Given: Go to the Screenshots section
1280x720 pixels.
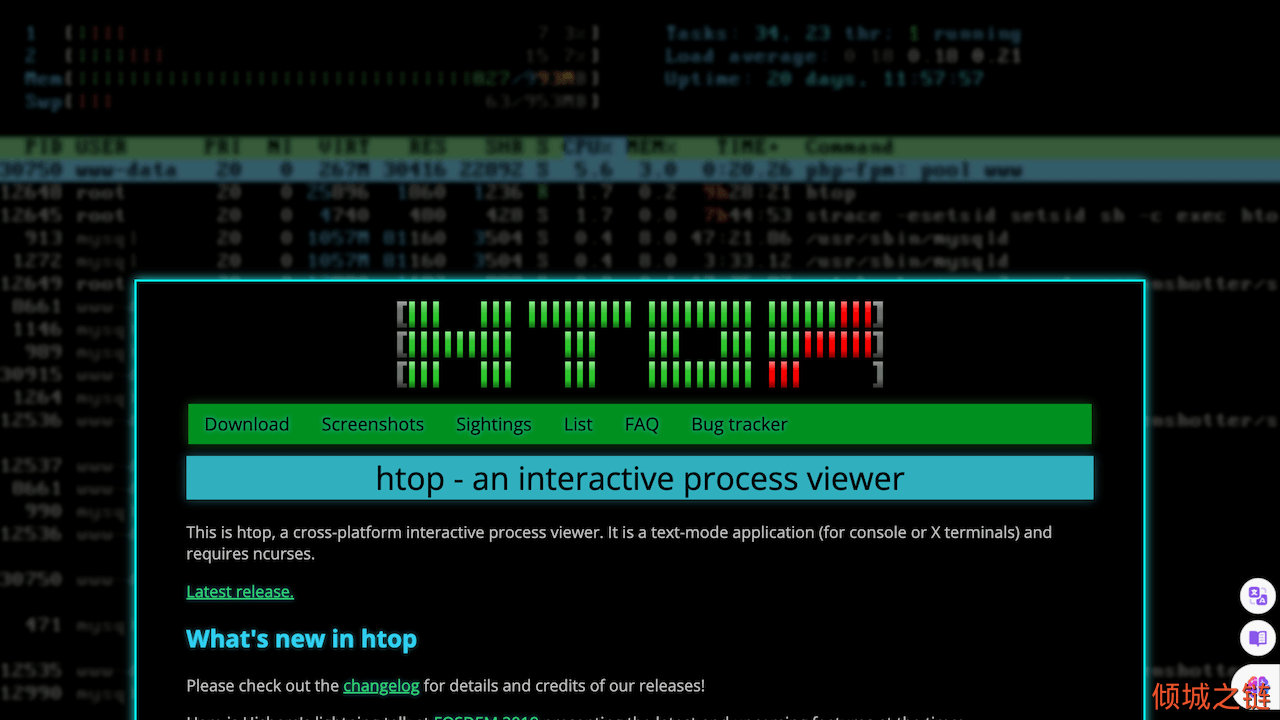Looking at the screenshot, I should 372,424.
